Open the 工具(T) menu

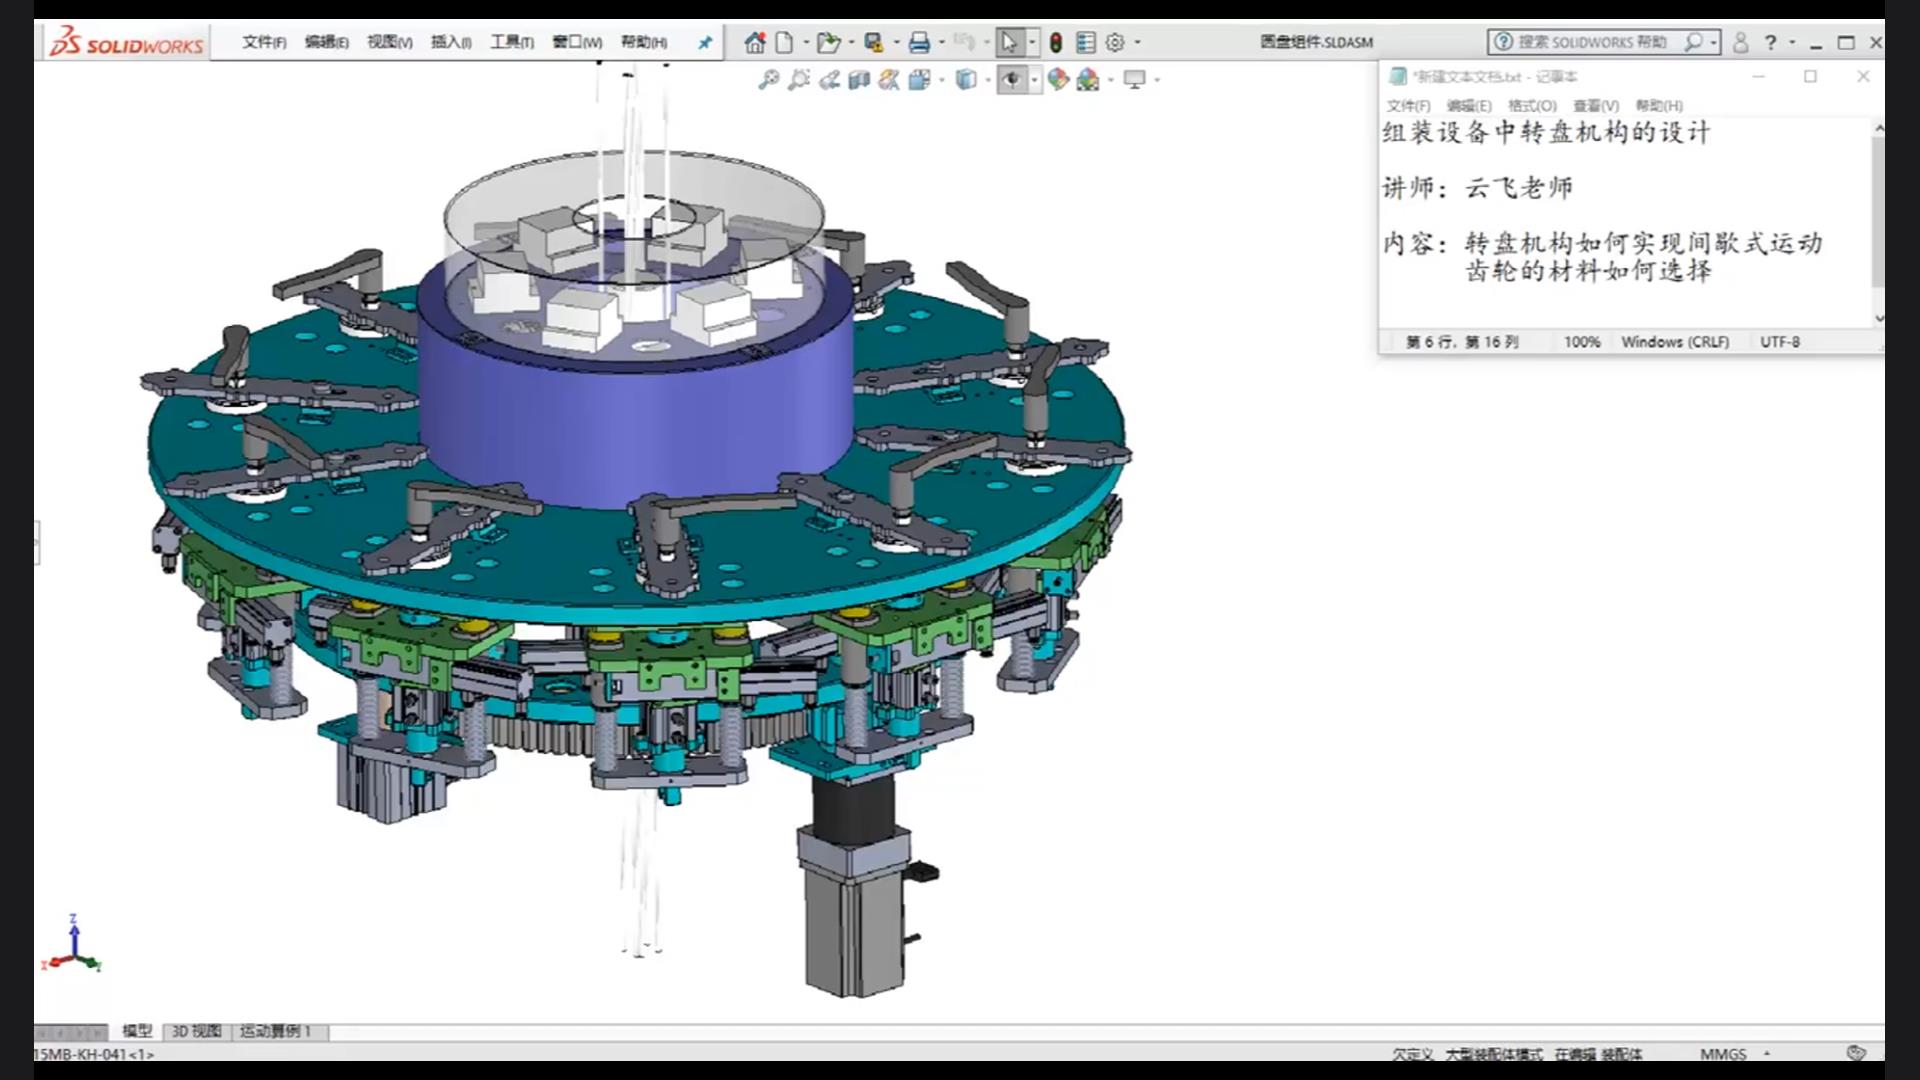pyautogui.click(x=512, y=42)
